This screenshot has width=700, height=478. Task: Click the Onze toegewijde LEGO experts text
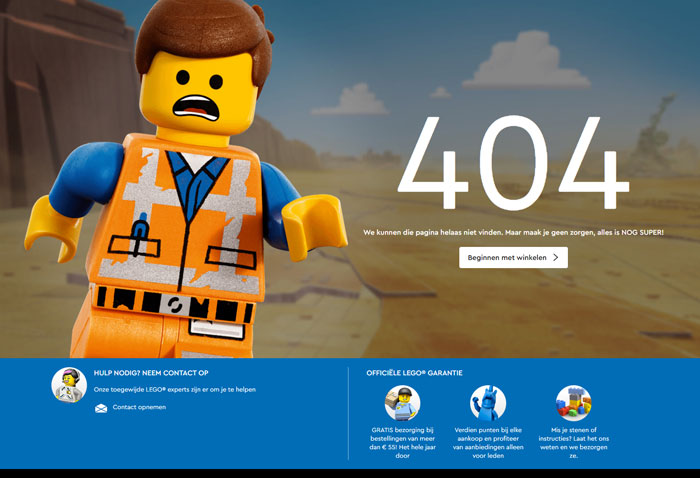pos(175,390)
